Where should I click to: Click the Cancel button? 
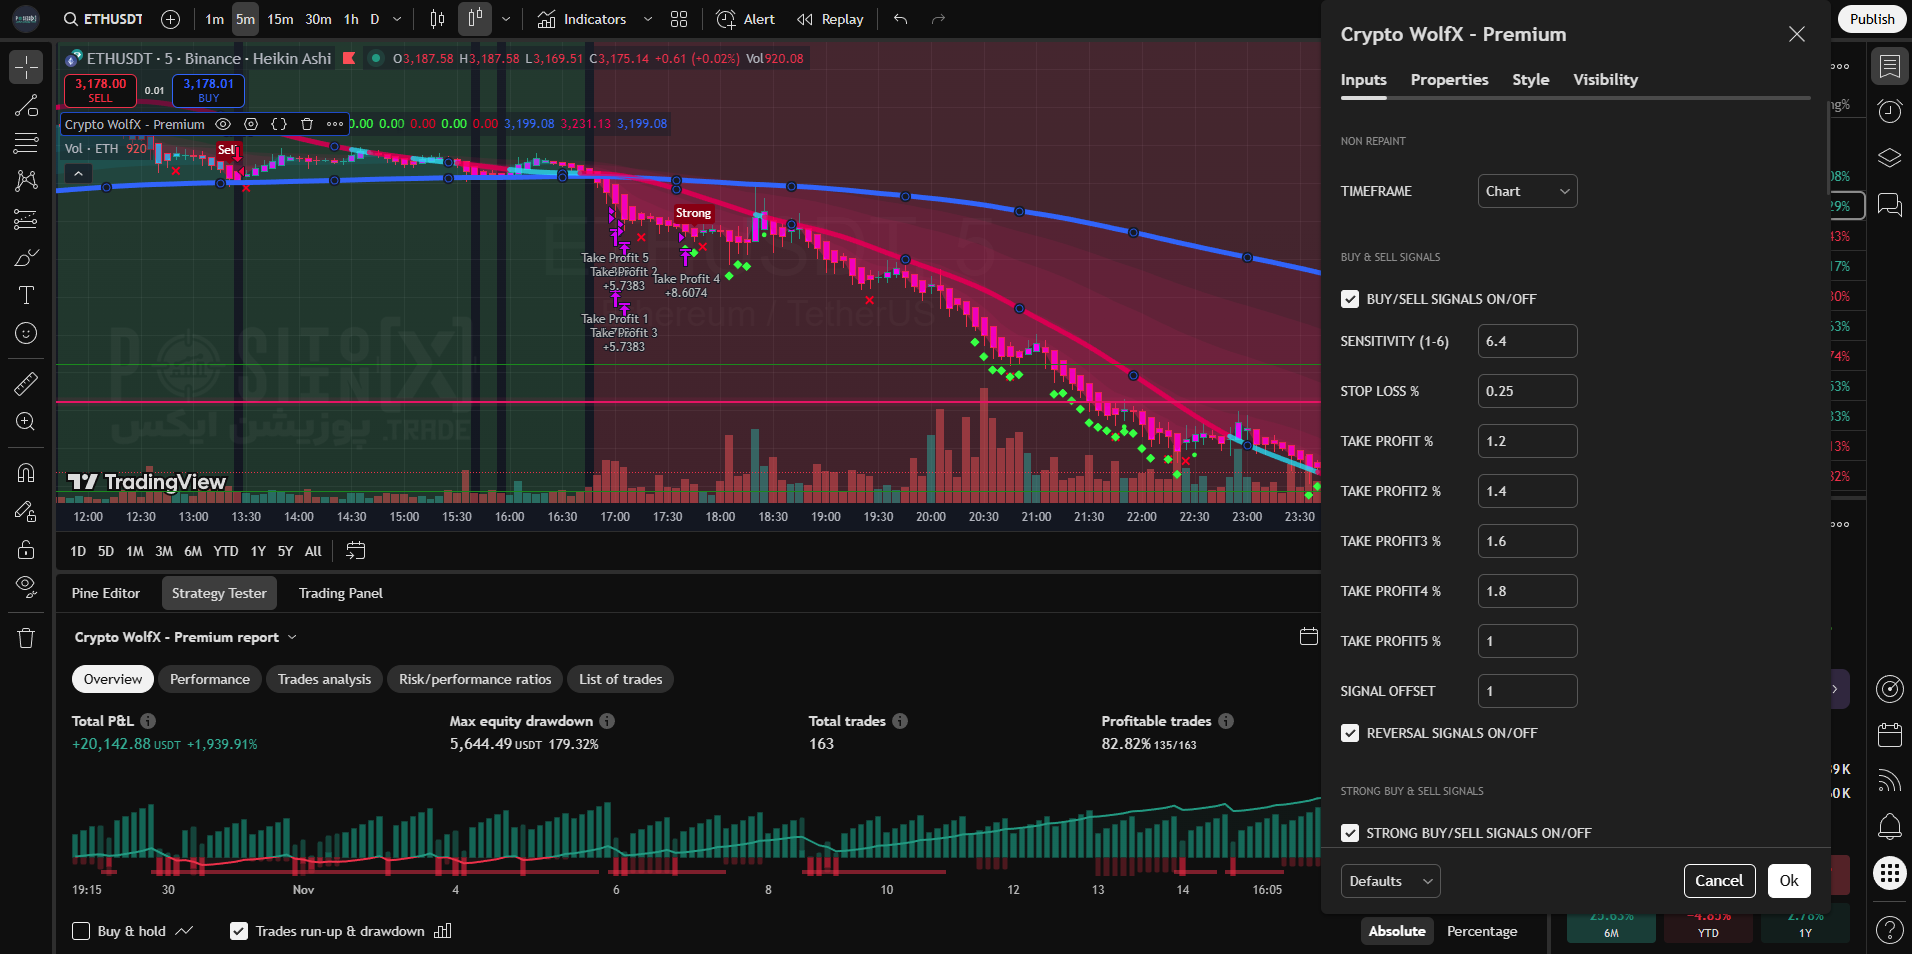click(x=1718, y=881)
